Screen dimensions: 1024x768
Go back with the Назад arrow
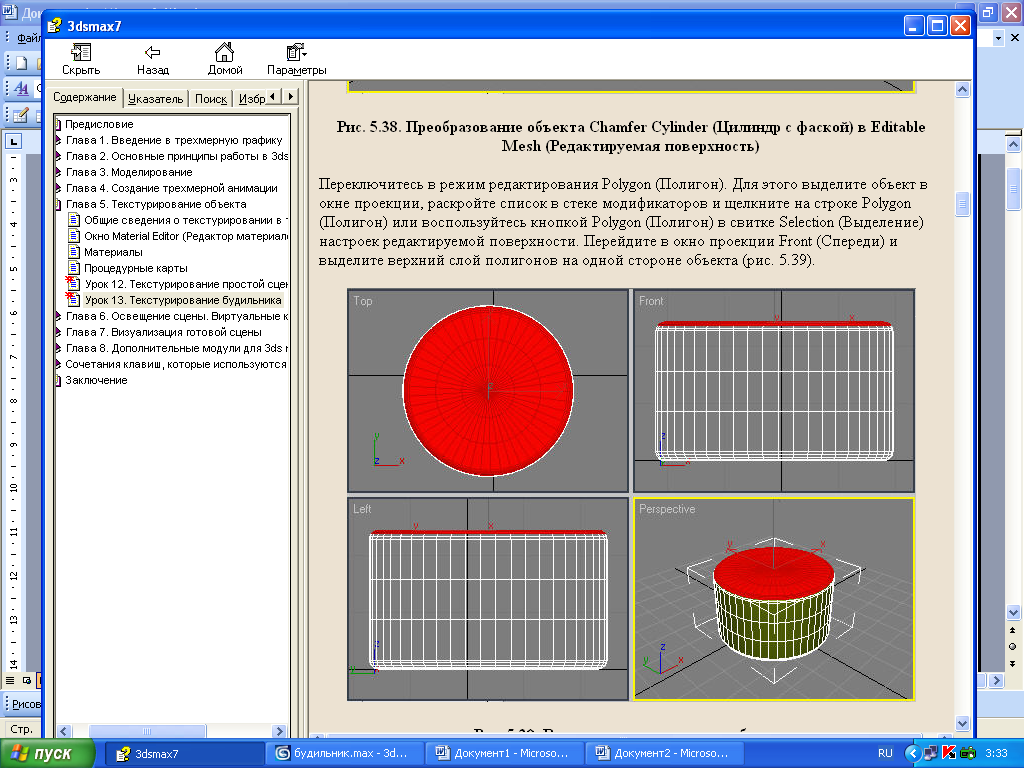point(153,59)
